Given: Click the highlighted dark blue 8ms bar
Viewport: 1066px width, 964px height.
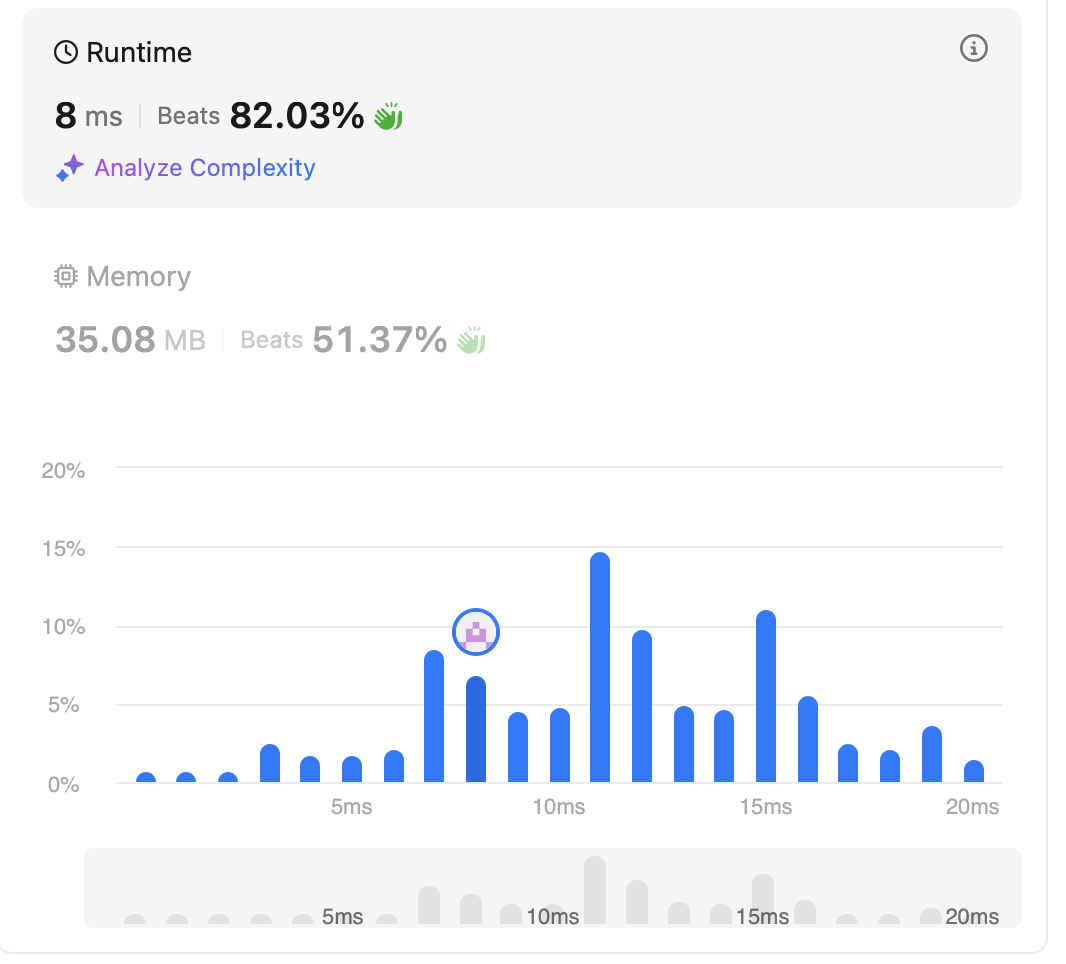Looking at the screenshot, I should coord(476,730).
